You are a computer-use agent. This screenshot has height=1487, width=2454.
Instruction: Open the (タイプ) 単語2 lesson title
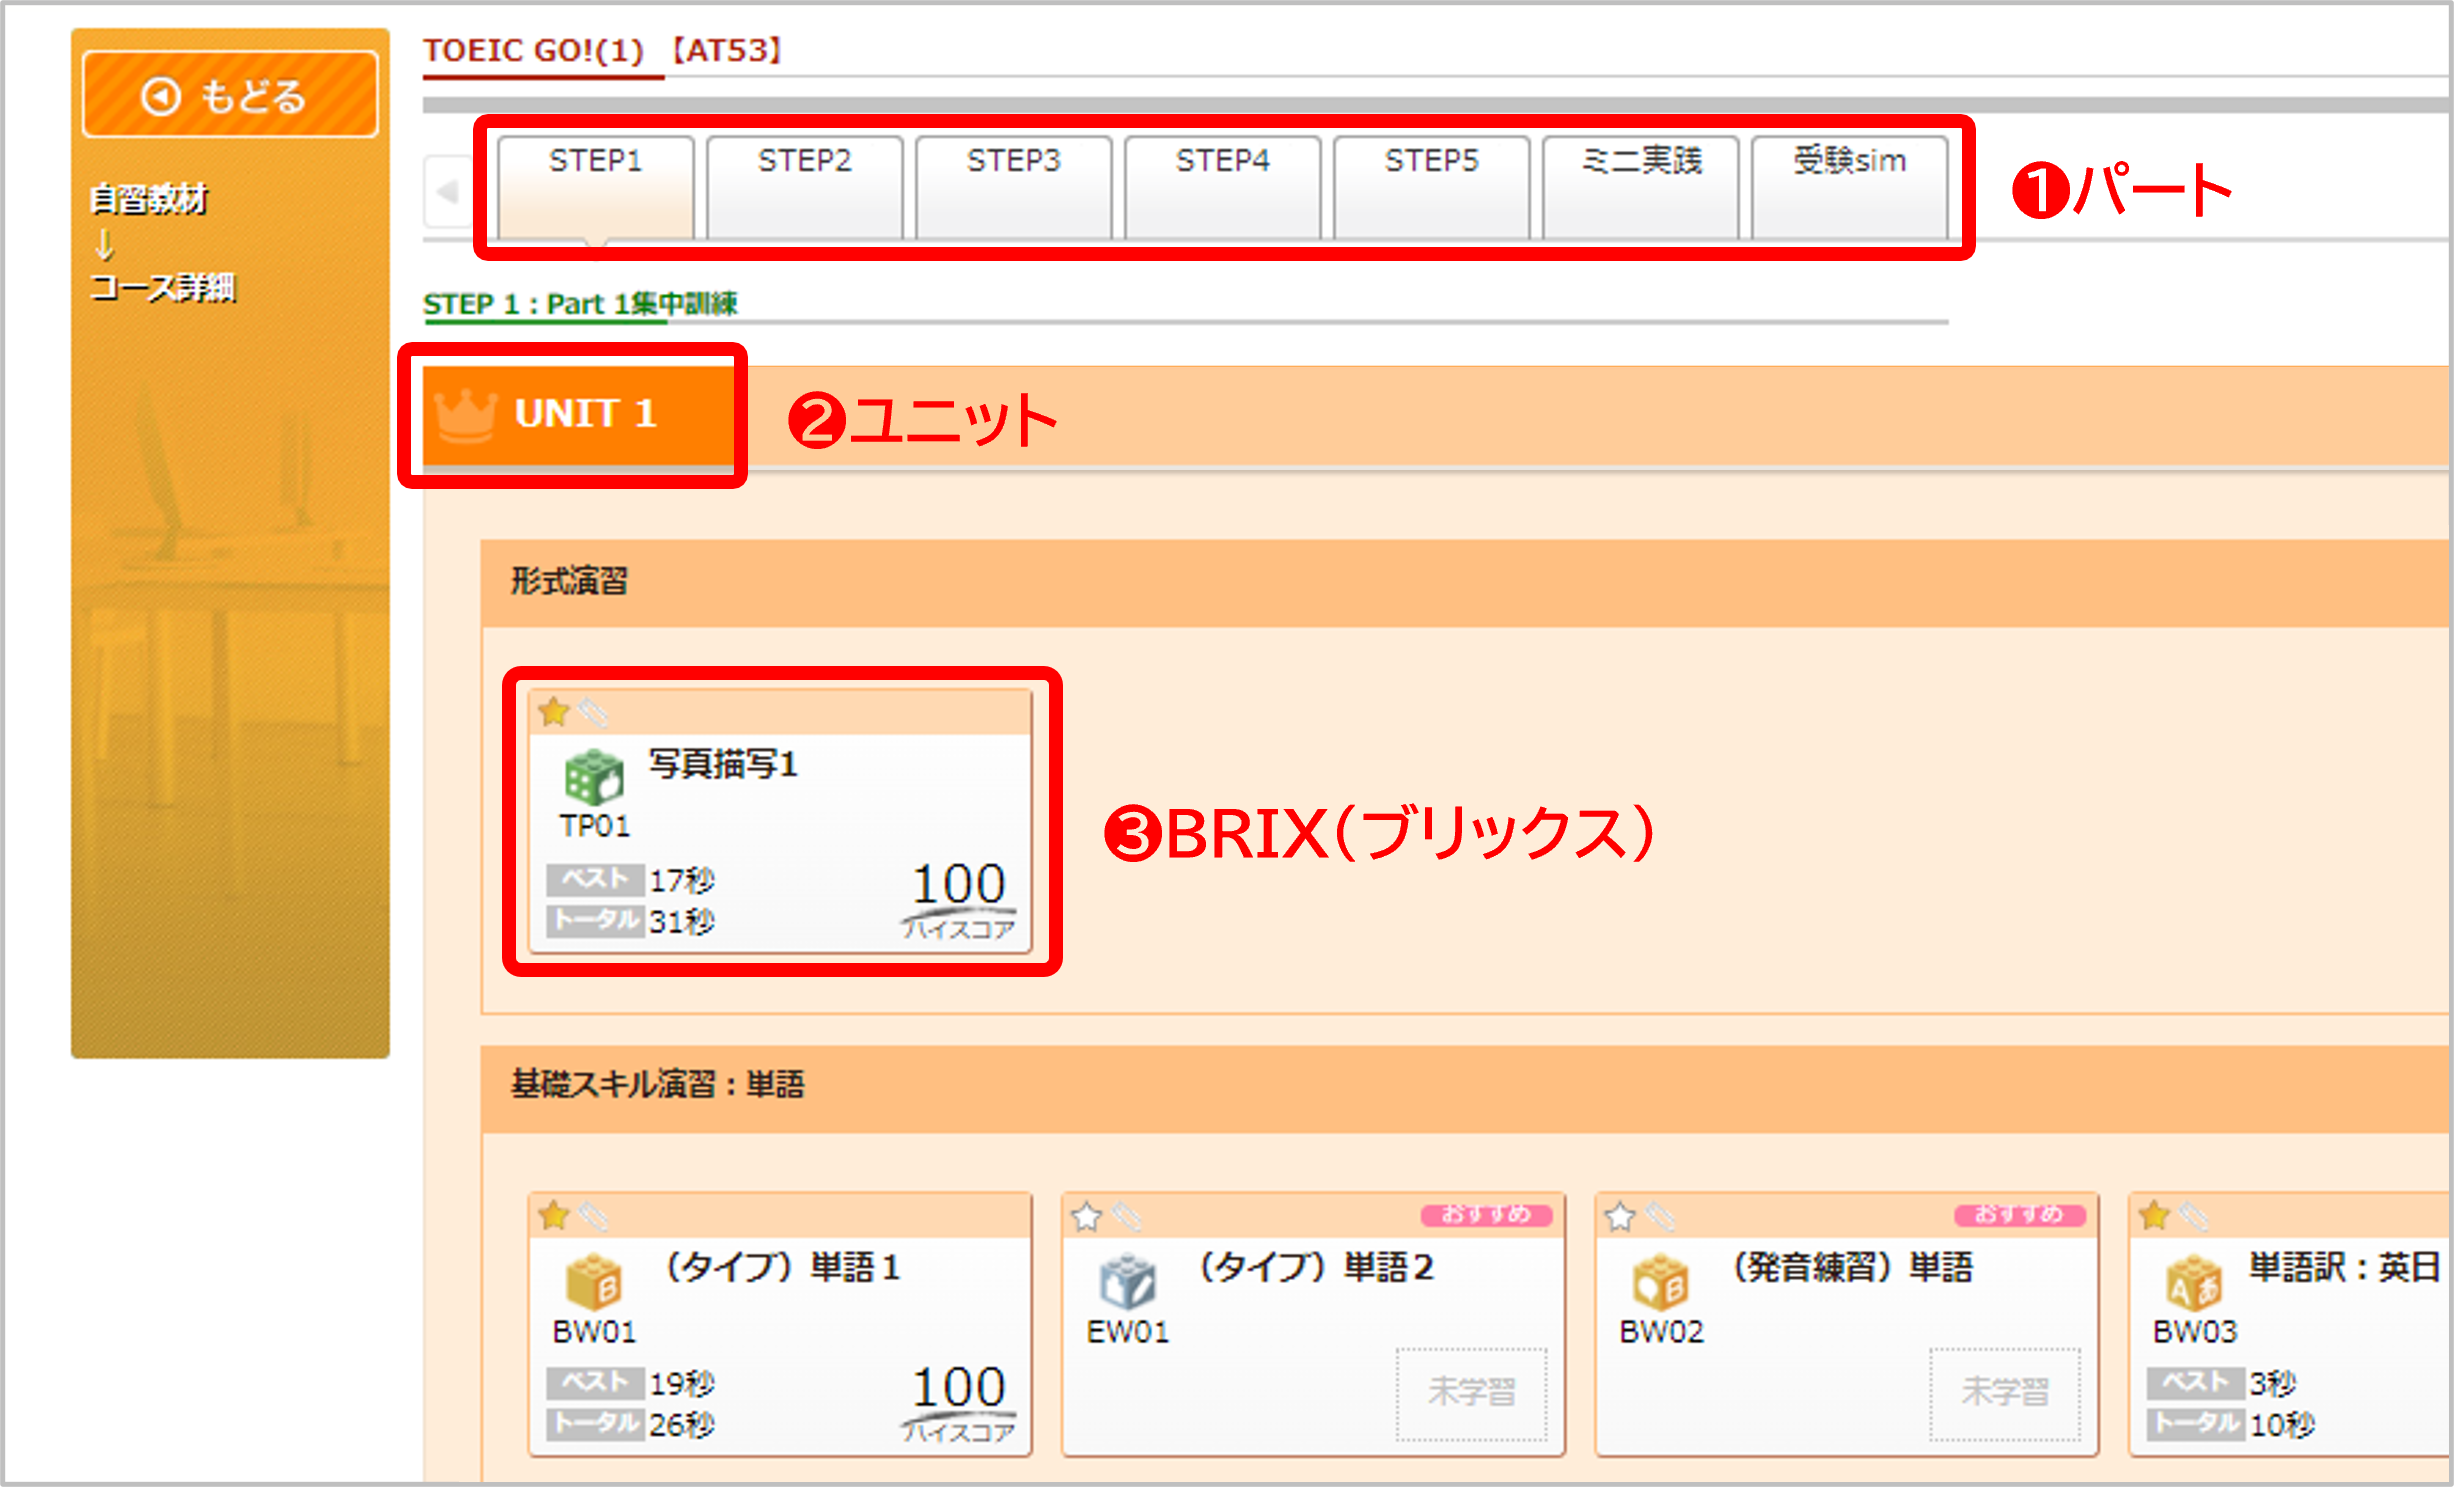point(1316,1267)
